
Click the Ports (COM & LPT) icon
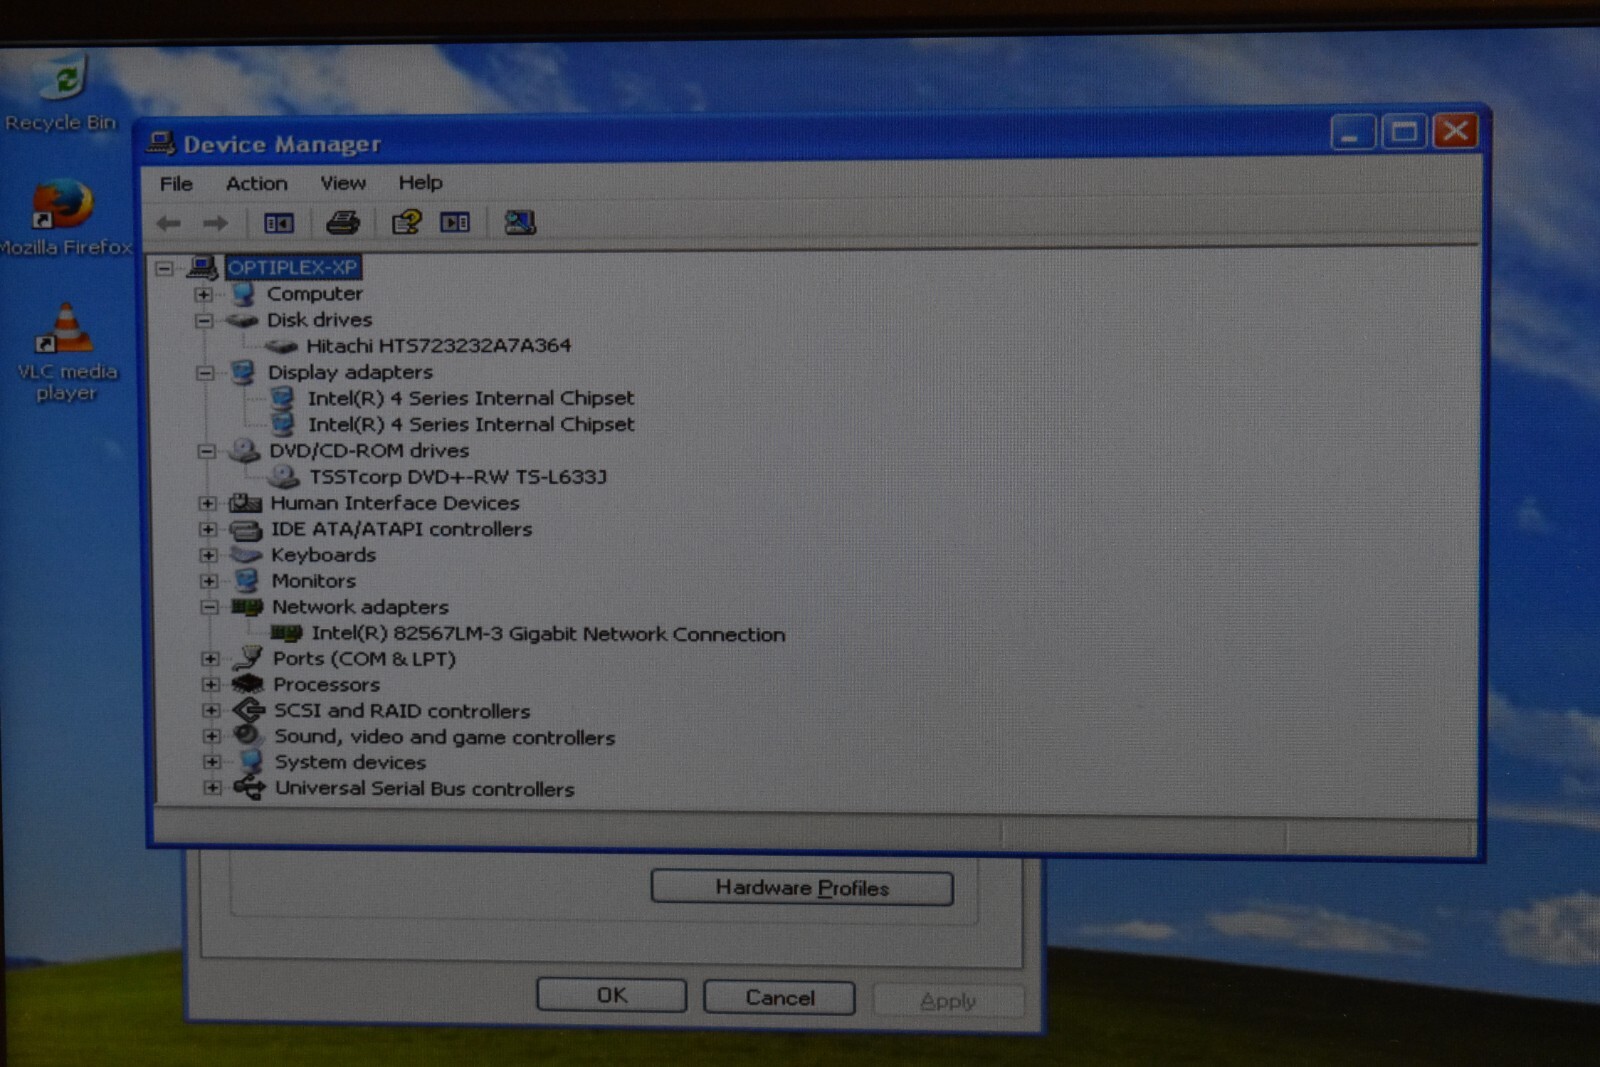coord(247,659)
